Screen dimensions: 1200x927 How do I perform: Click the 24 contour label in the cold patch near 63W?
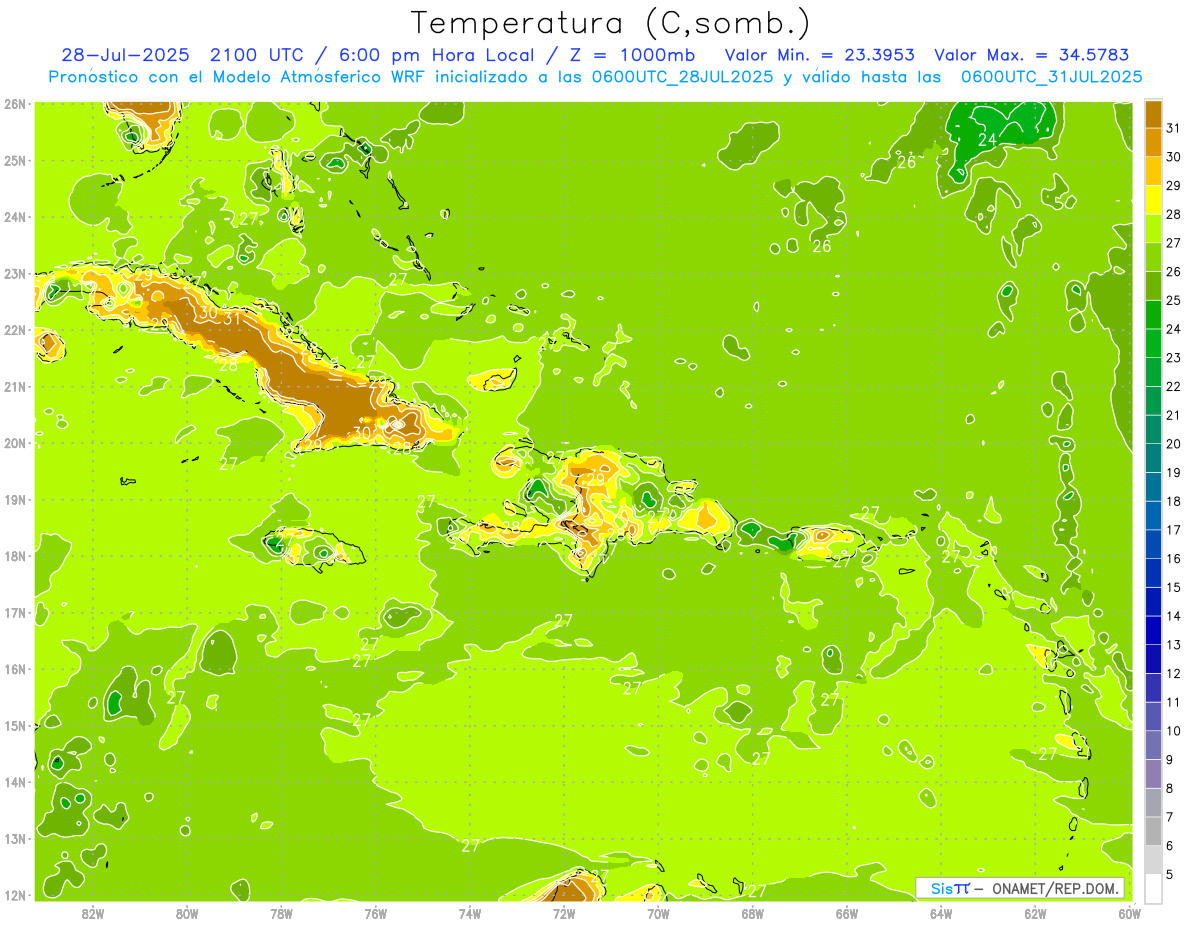pyautogui.click(x=987, y=139)
